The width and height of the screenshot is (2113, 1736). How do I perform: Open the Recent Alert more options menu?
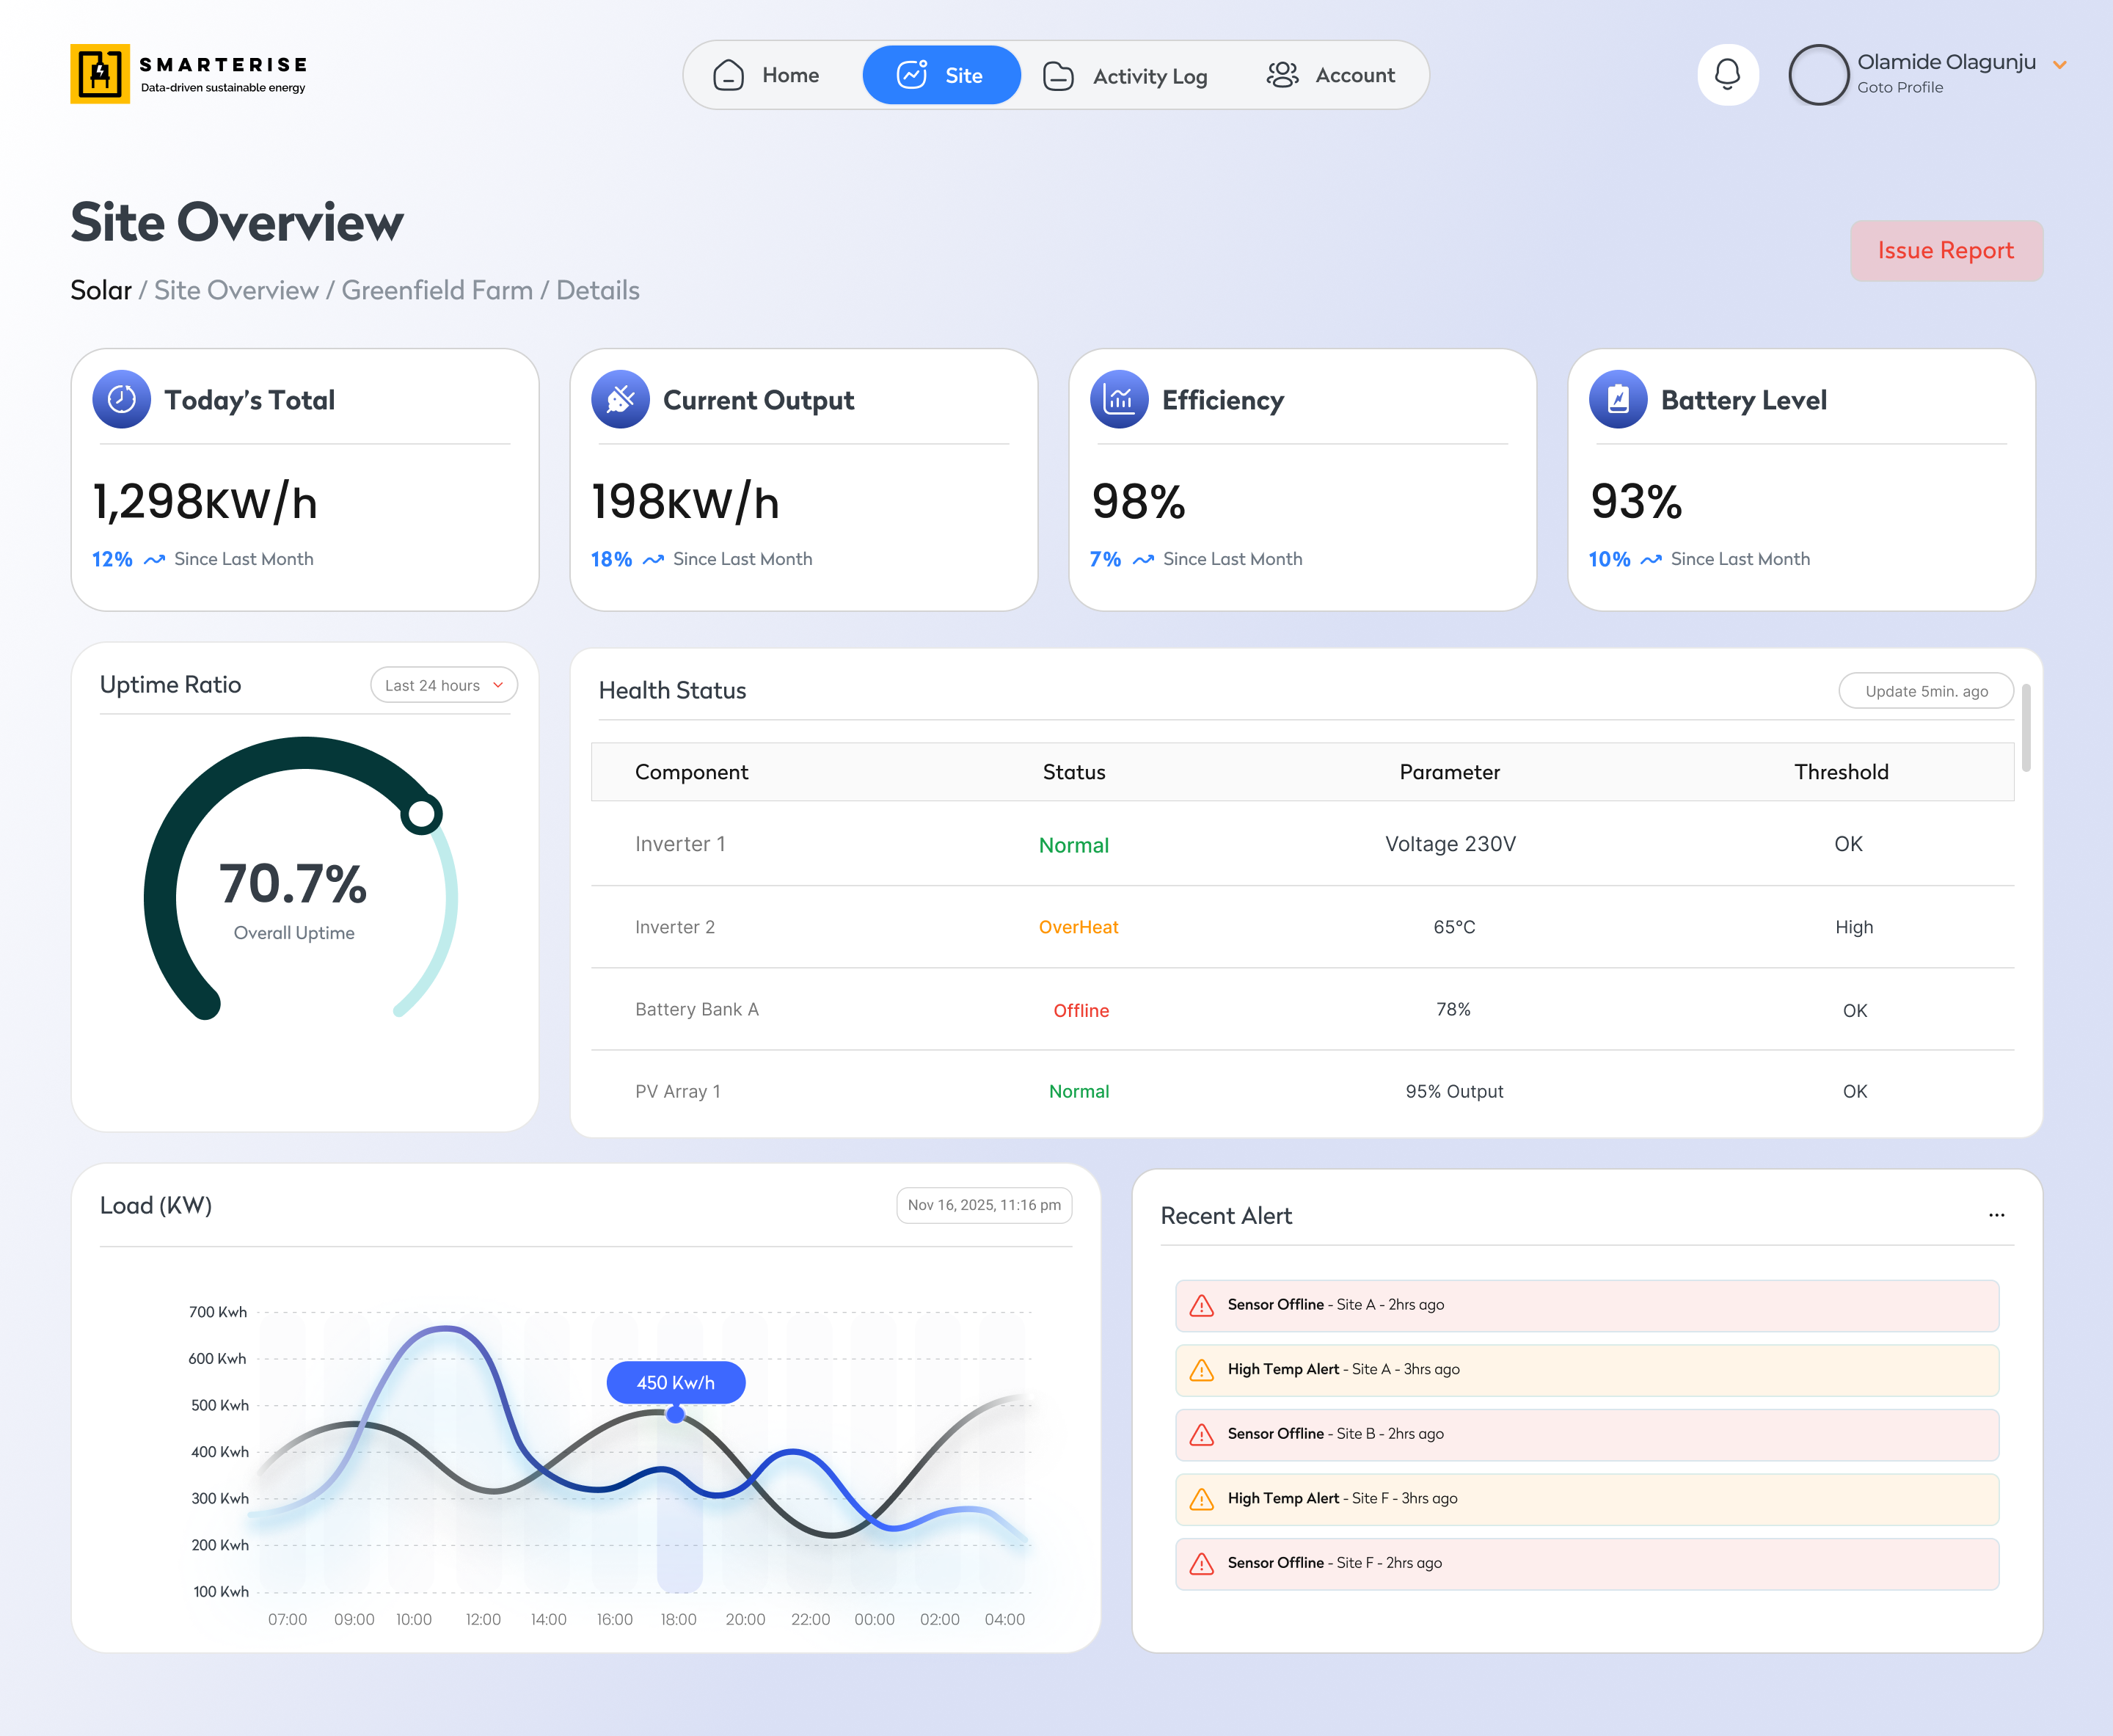click(x=1996, y=1215)
